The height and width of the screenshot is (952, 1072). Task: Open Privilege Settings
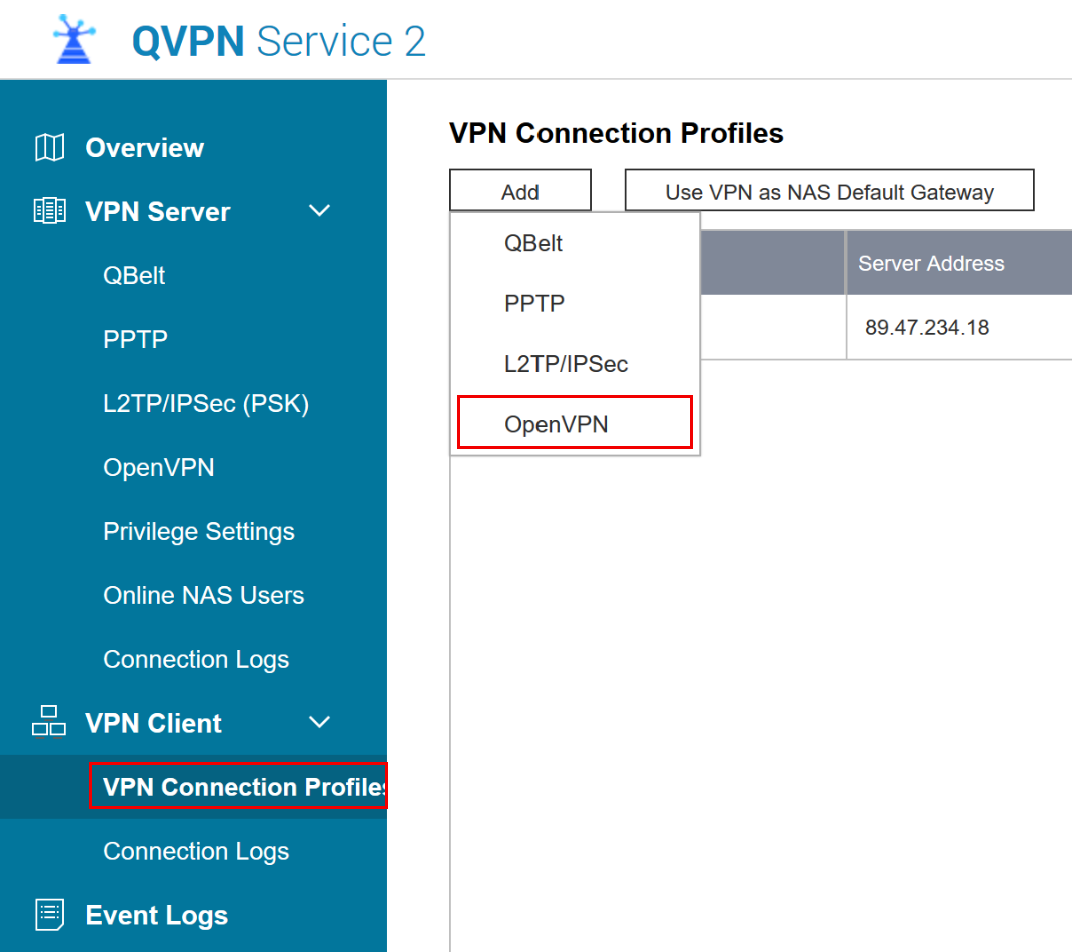point(198,532)
